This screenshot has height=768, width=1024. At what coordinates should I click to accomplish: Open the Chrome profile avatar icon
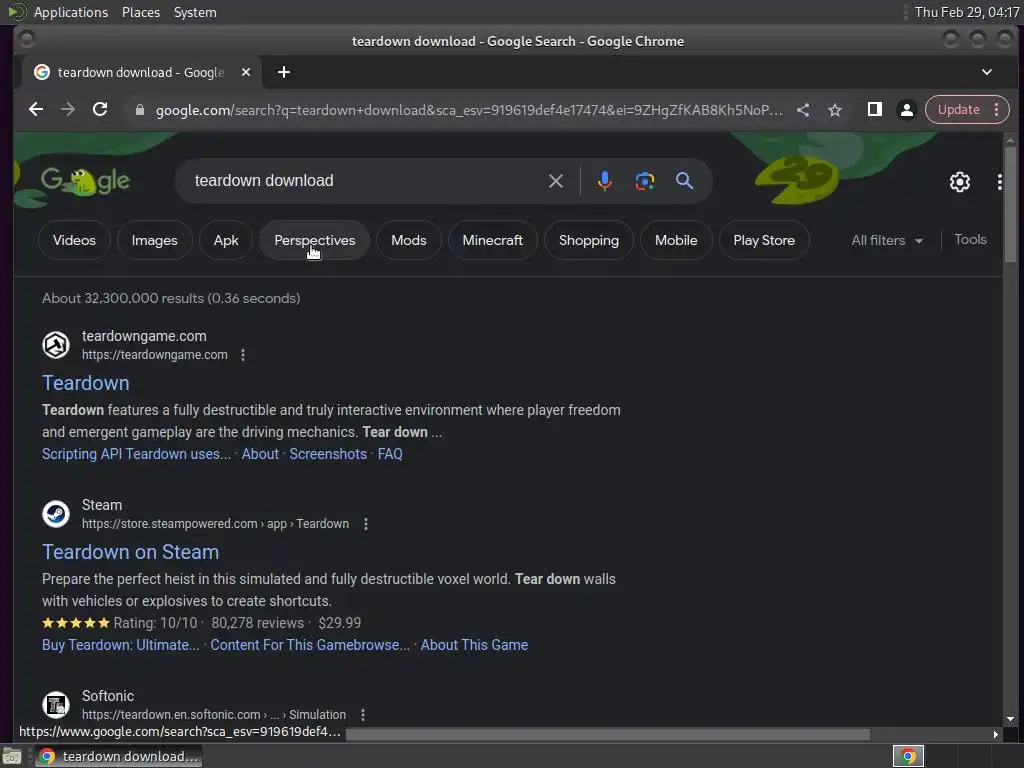click(906, 110)
